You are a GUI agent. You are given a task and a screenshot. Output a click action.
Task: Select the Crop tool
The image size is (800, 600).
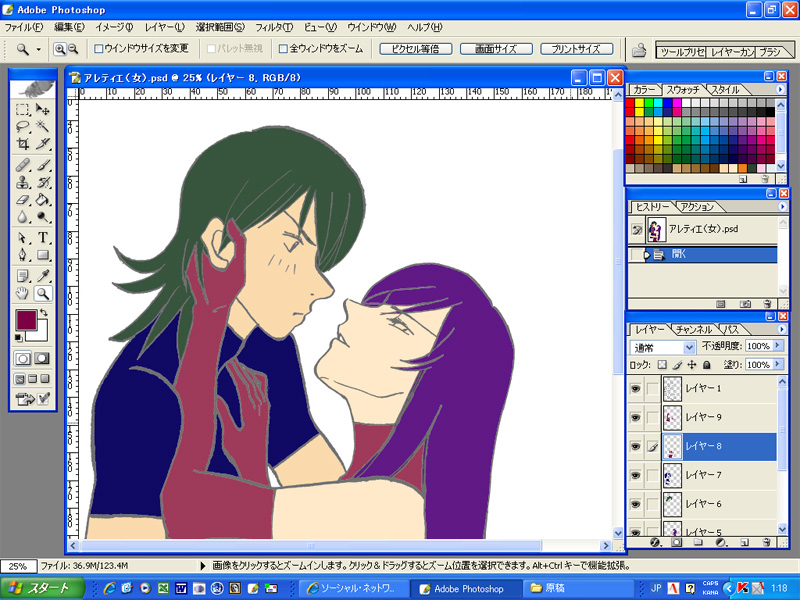(22, 144)
